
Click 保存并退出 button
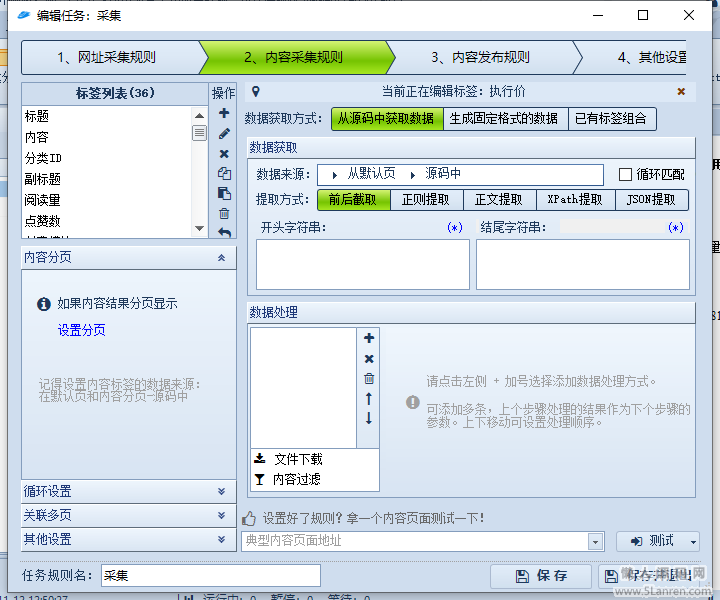click(650, 576)
